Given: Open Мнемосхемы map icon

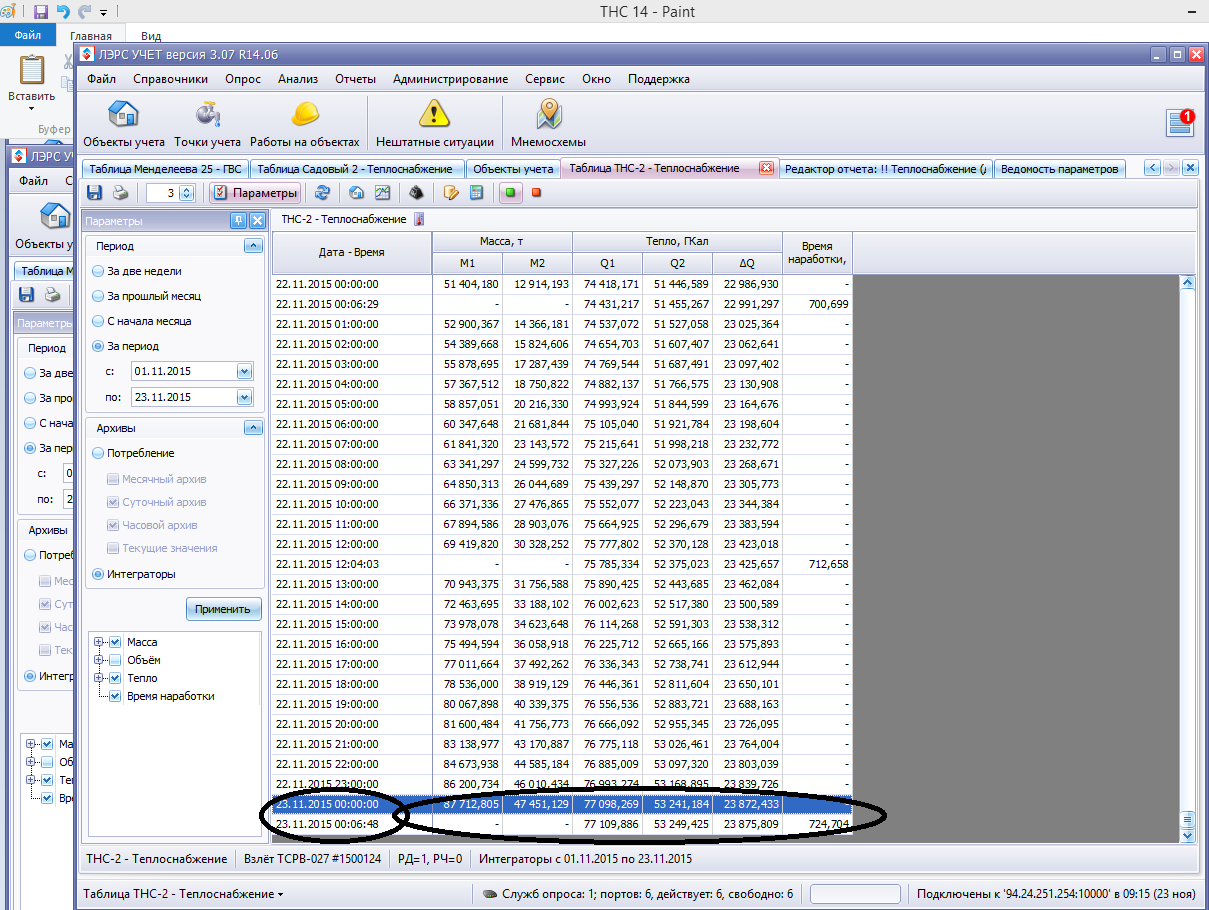Looking at the screenshot, I should point(548,124).
